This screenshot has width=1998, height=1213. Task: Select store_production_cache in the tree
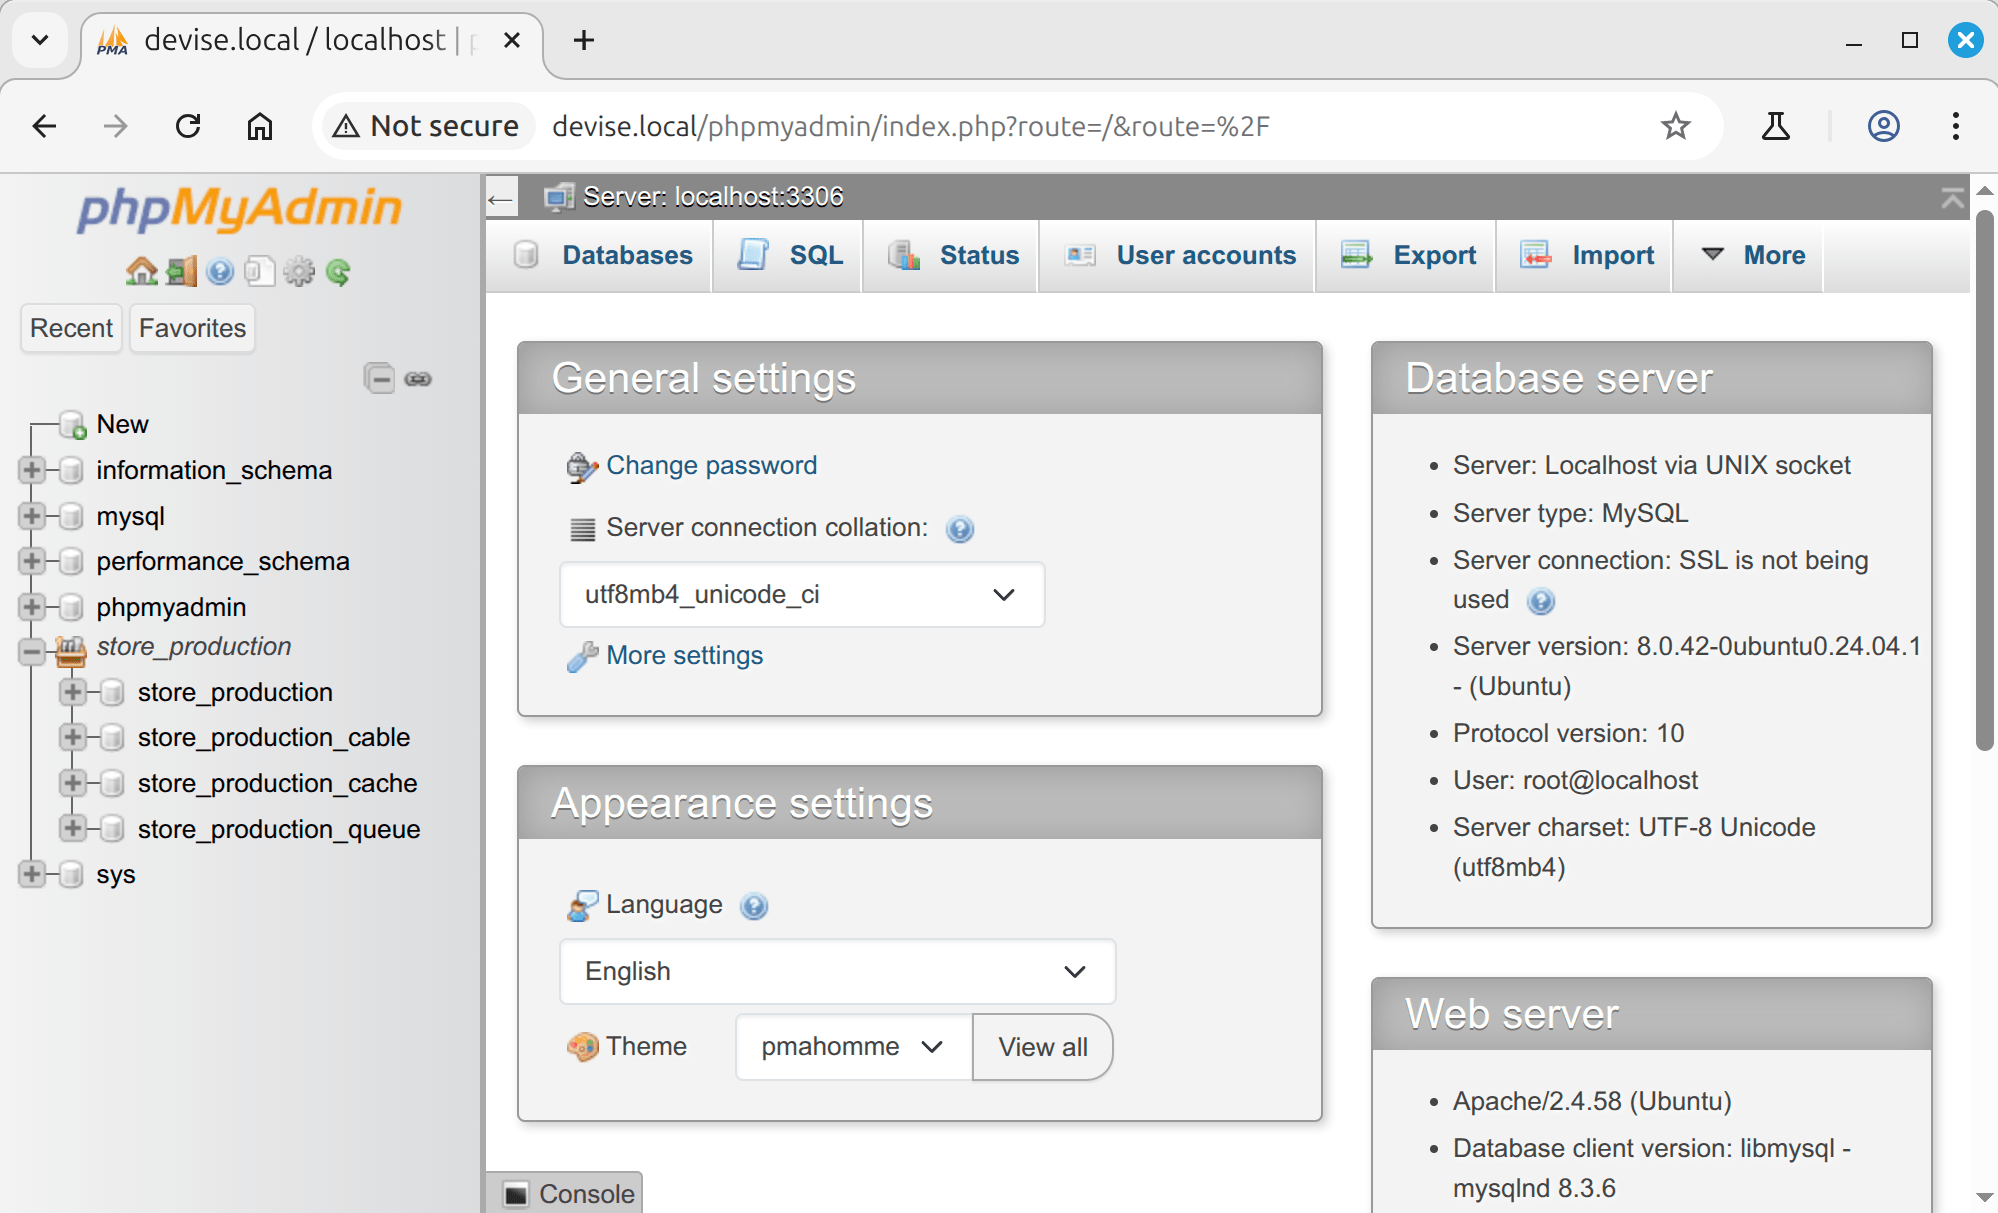(x=277, y=783)
